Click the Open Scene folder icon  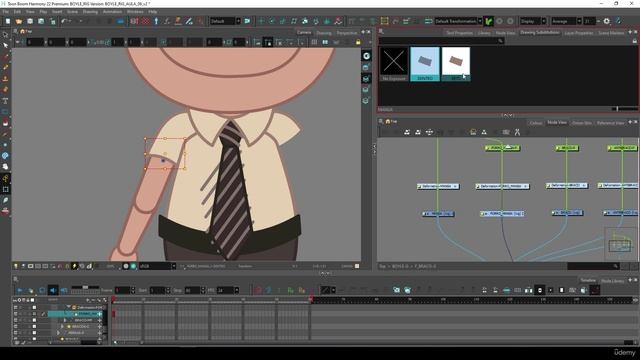click(19, 21)
